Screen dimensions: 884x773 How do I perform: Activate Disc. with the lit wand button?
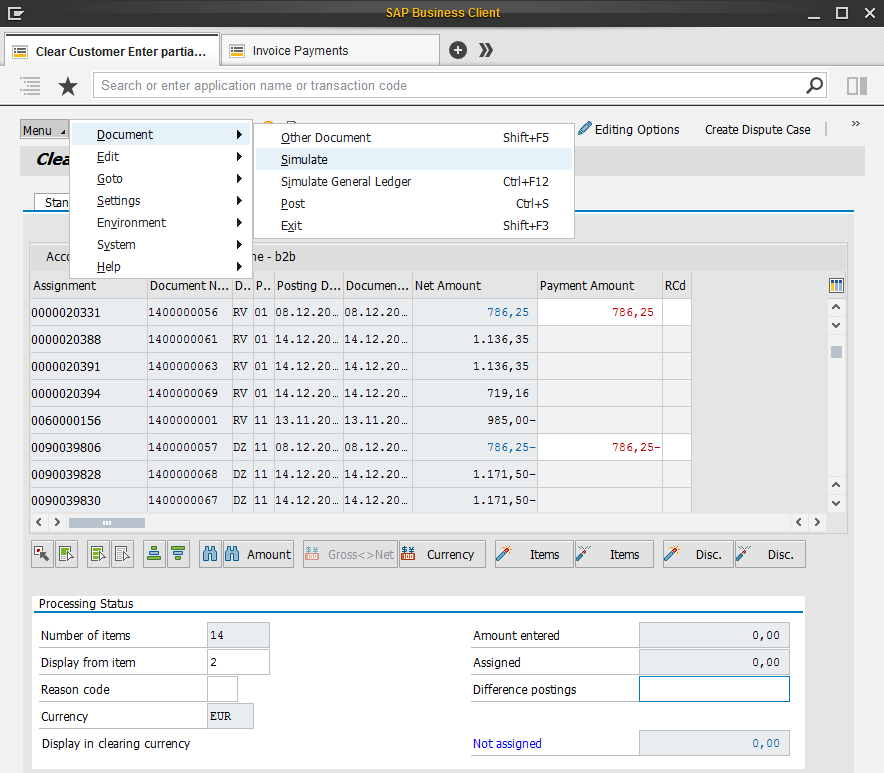click(698, 554)
